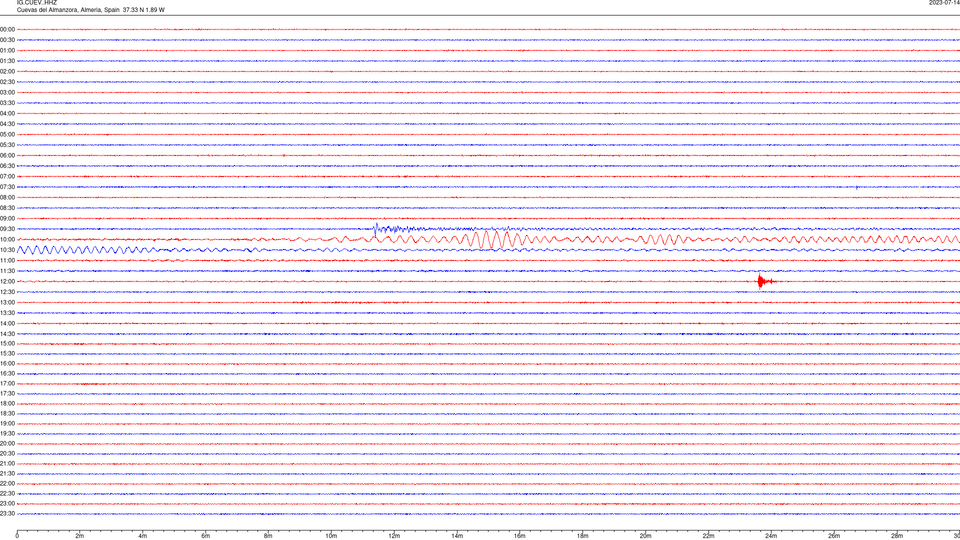Select the 13:00 trace time label
Image resolution: width=960 pixels, height=540 pixels.
coord(7,302)
